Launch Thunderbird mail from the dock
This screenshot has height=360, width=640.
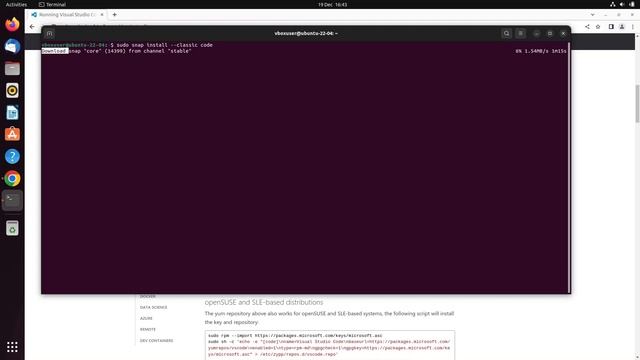(12, 46)
